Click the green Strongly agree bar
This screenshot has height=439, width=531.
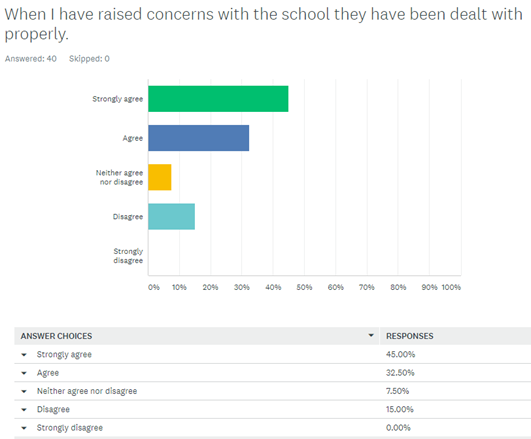click(218, 99)
